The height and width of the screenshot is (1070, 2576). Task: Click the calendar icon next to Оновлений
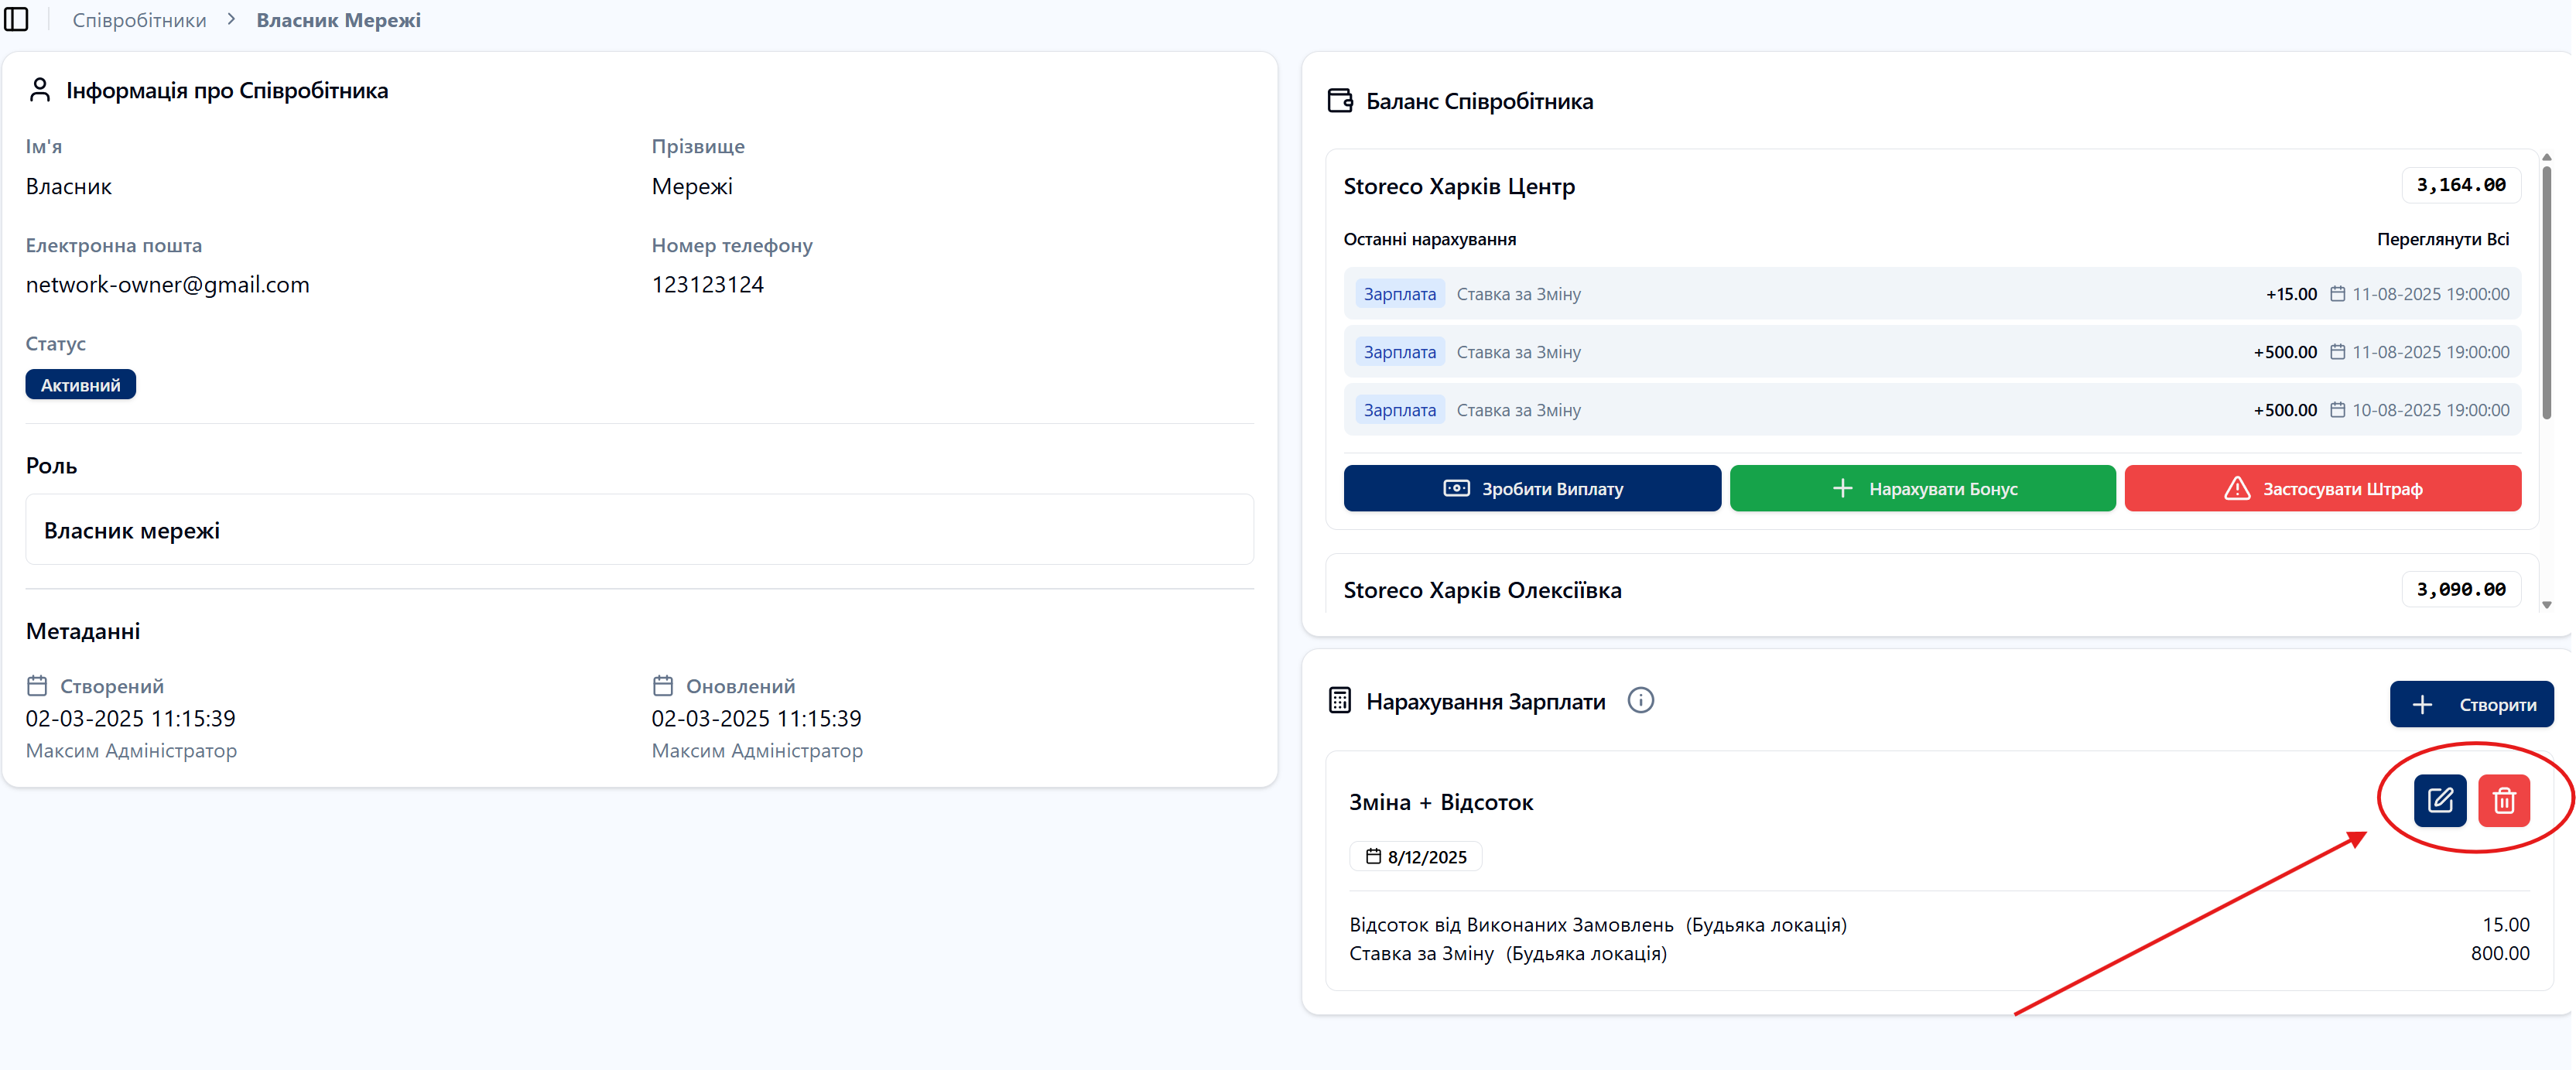click(x=662, y=686)
